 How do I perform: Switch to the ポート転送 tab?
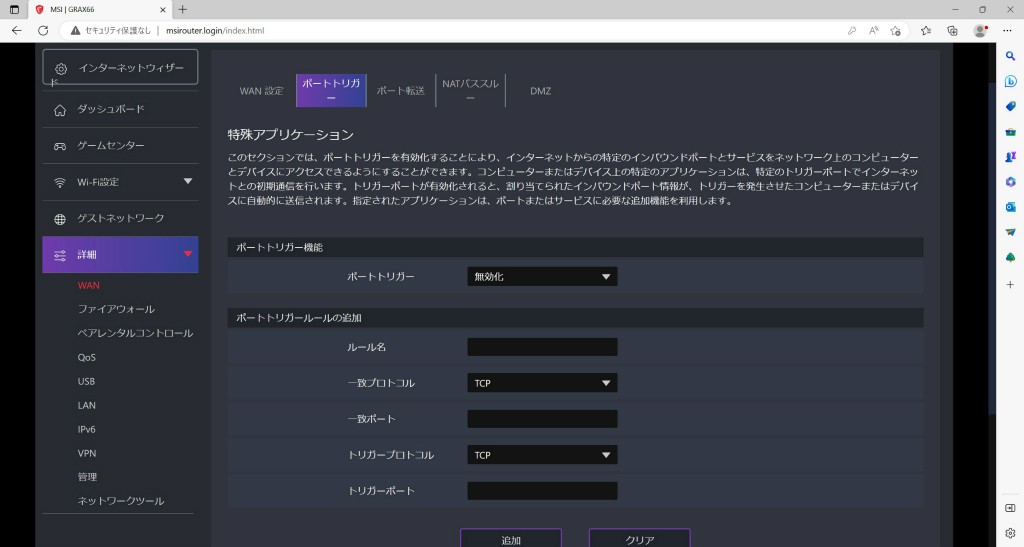[x=400, y=91]
